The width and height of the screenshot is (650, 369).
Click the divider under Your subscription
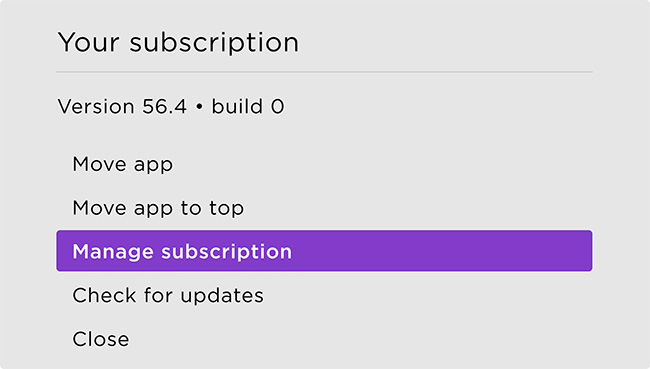coord(324,72)
